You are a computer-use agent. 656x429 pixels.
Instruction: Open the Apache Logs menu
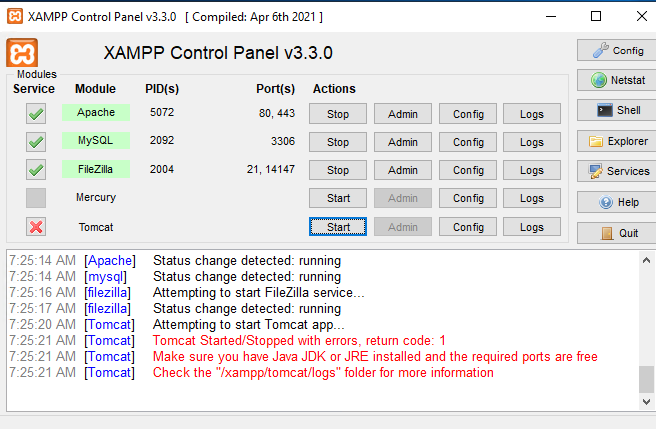pyautogui.click(x=532, y=114)
